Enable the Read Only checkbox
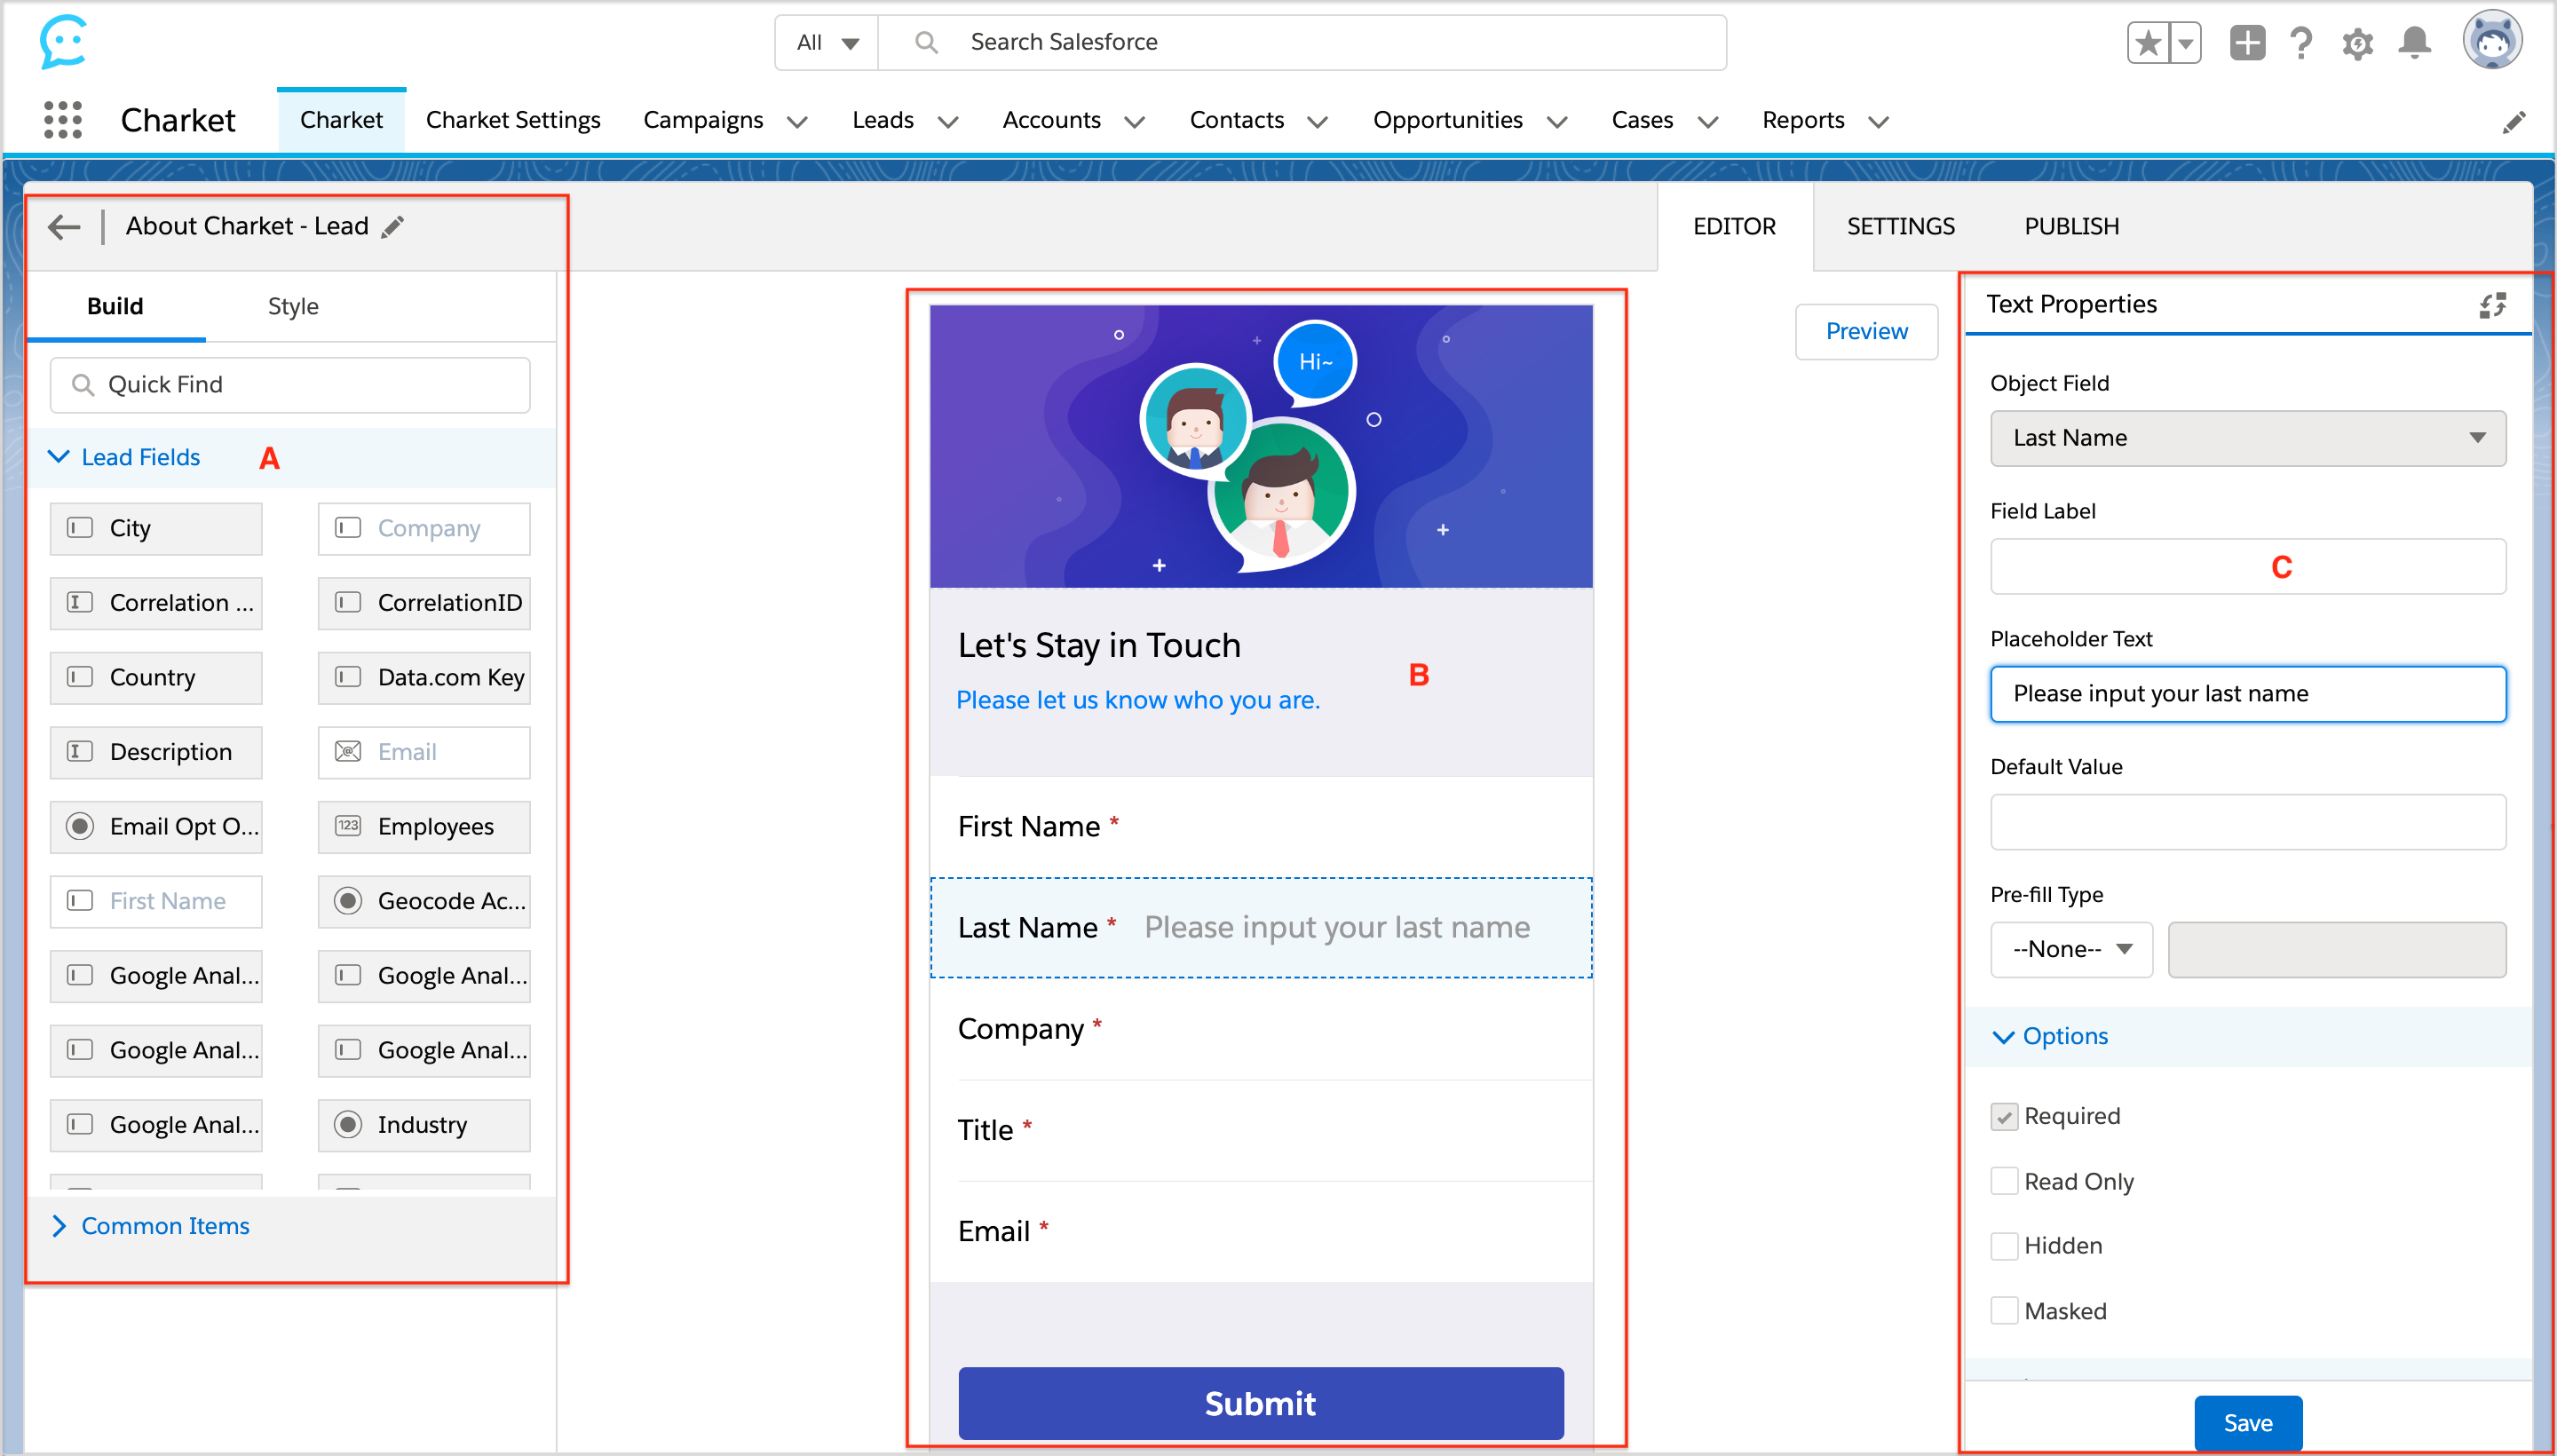 click(2004, 1182)
